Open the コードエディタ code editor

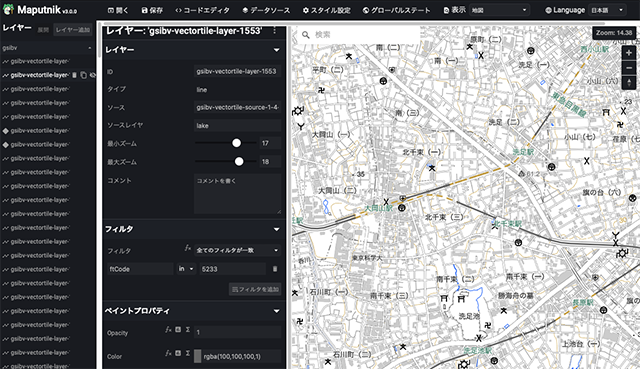coord(202,10)
